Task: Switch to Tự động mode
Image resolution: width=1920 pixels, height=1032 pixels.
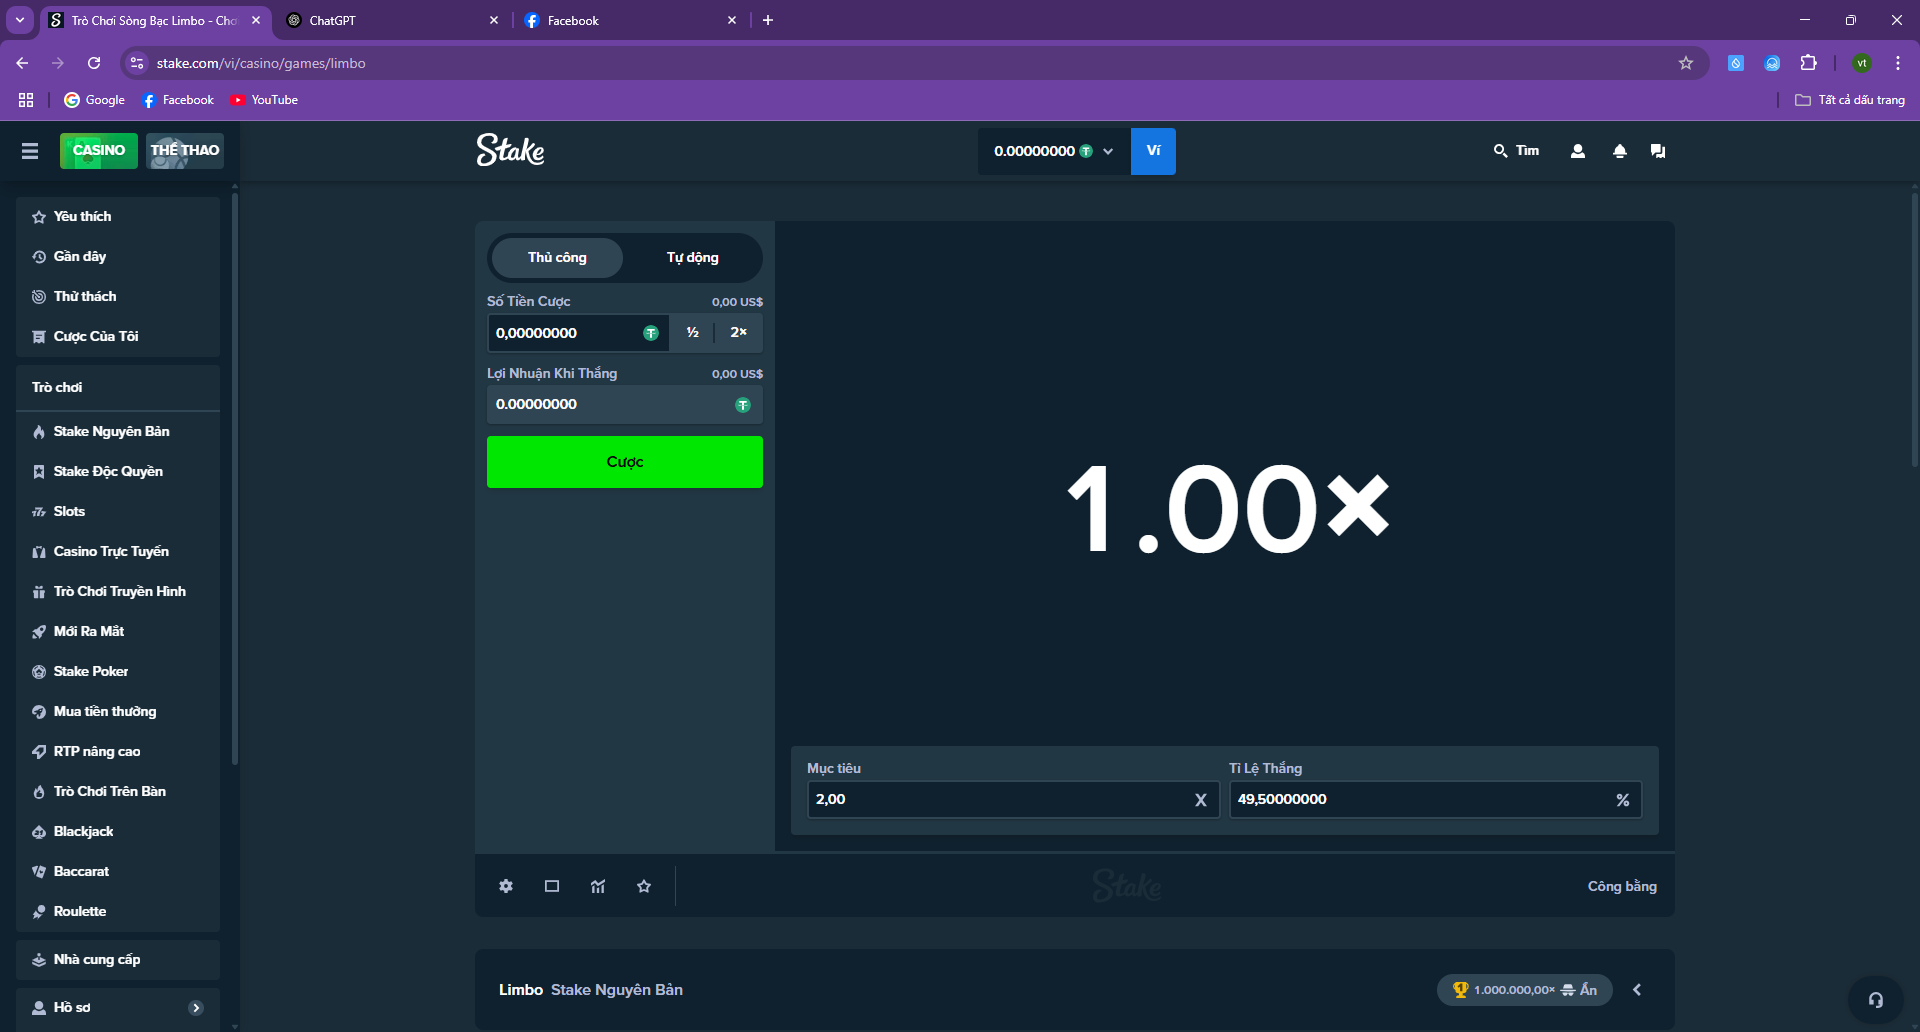Action: (x=693, y=258)
